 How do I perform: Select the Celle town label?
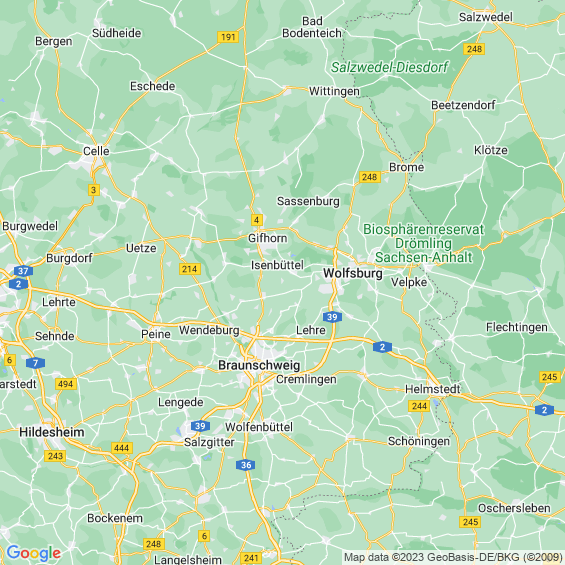[x=96, y=151]
